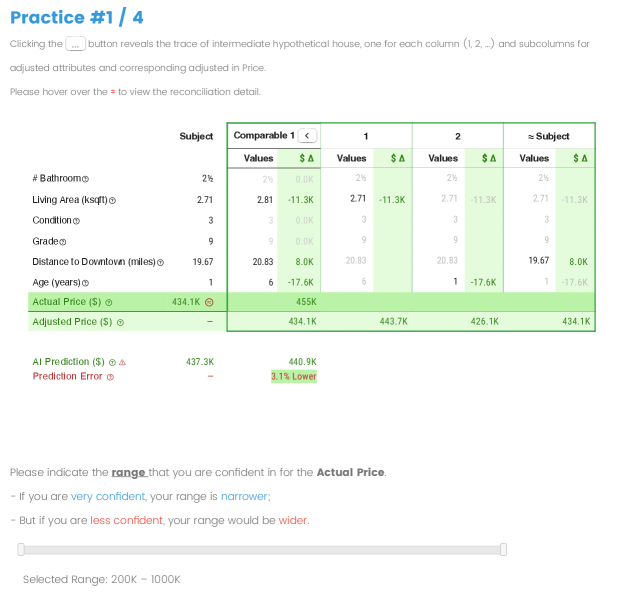The height and width of the screenshot is (601, 618).
Task: Click the Living Area info icon
Action: (112, 200)
